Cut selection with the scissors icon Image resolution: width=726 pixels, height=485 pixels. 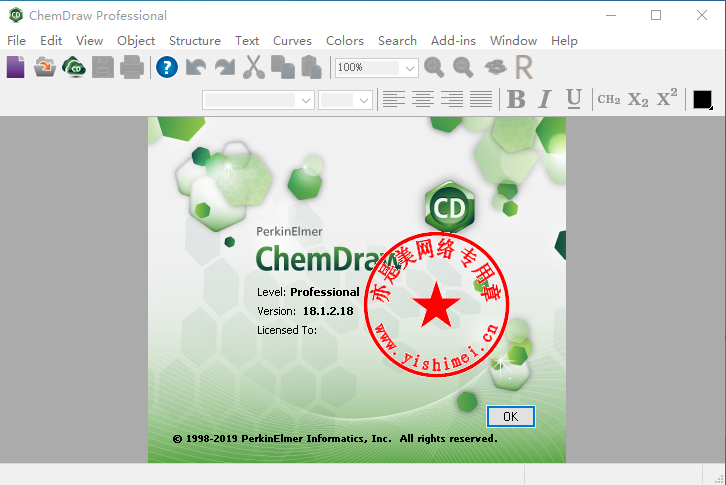[254, 67]
